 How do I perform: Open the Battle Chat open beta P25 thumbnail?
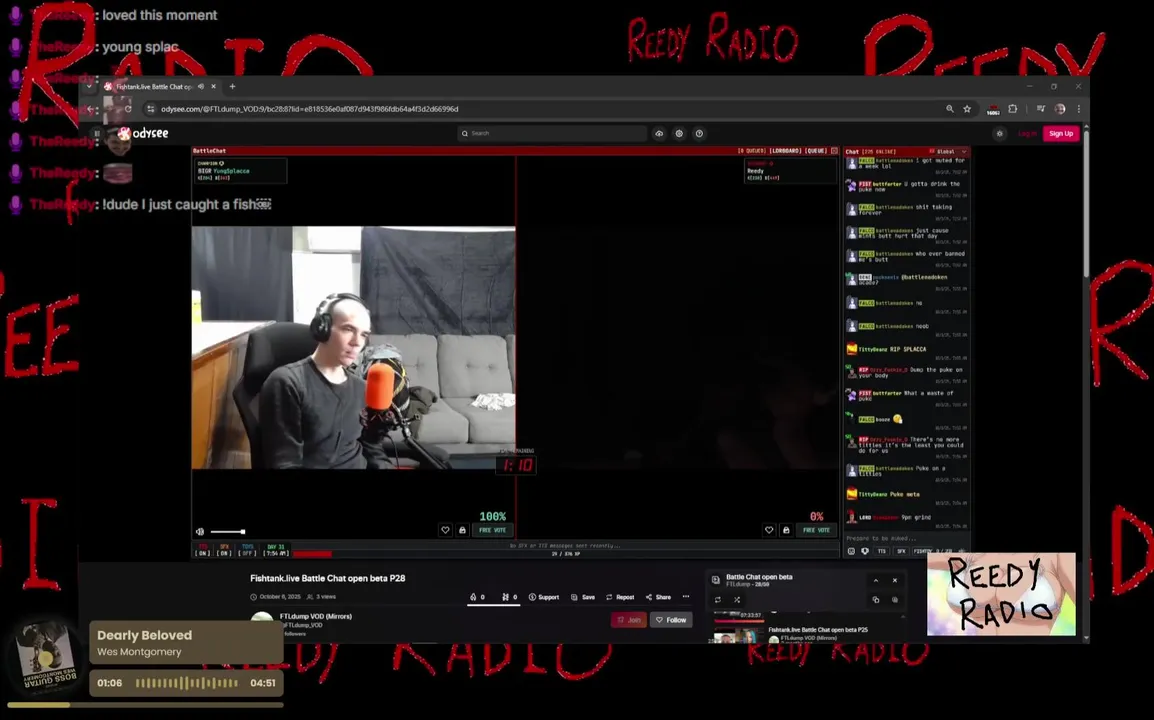[740, 636]
